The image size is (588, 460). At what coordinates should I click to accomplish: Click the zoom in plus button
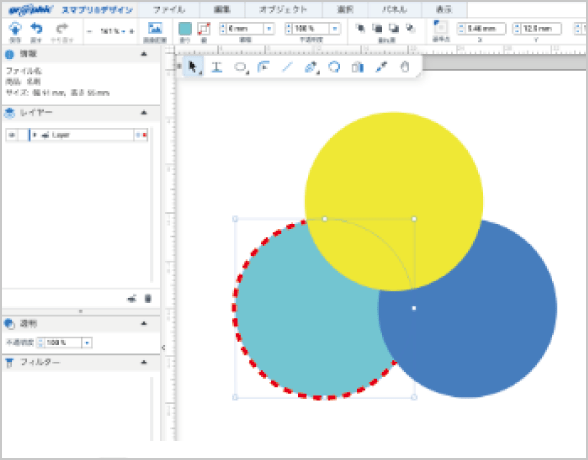point(132,31)
